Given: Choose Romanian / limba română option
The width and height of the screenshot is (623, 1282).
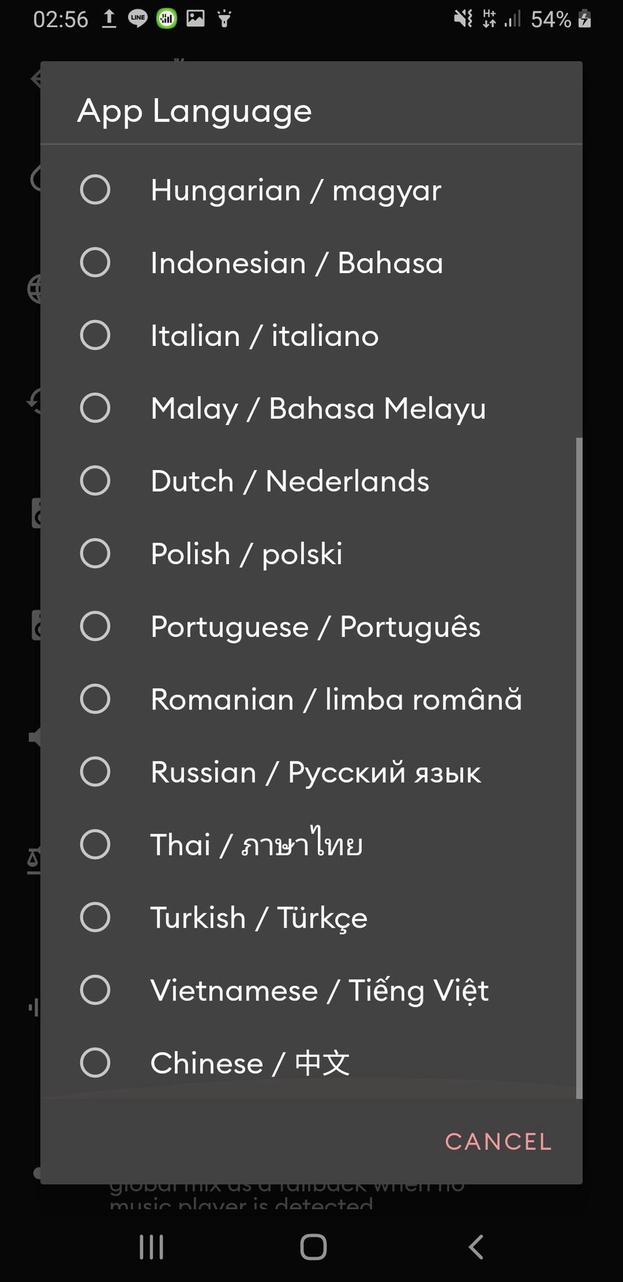Looking at the screenshot, I should (x=95, y=699).
